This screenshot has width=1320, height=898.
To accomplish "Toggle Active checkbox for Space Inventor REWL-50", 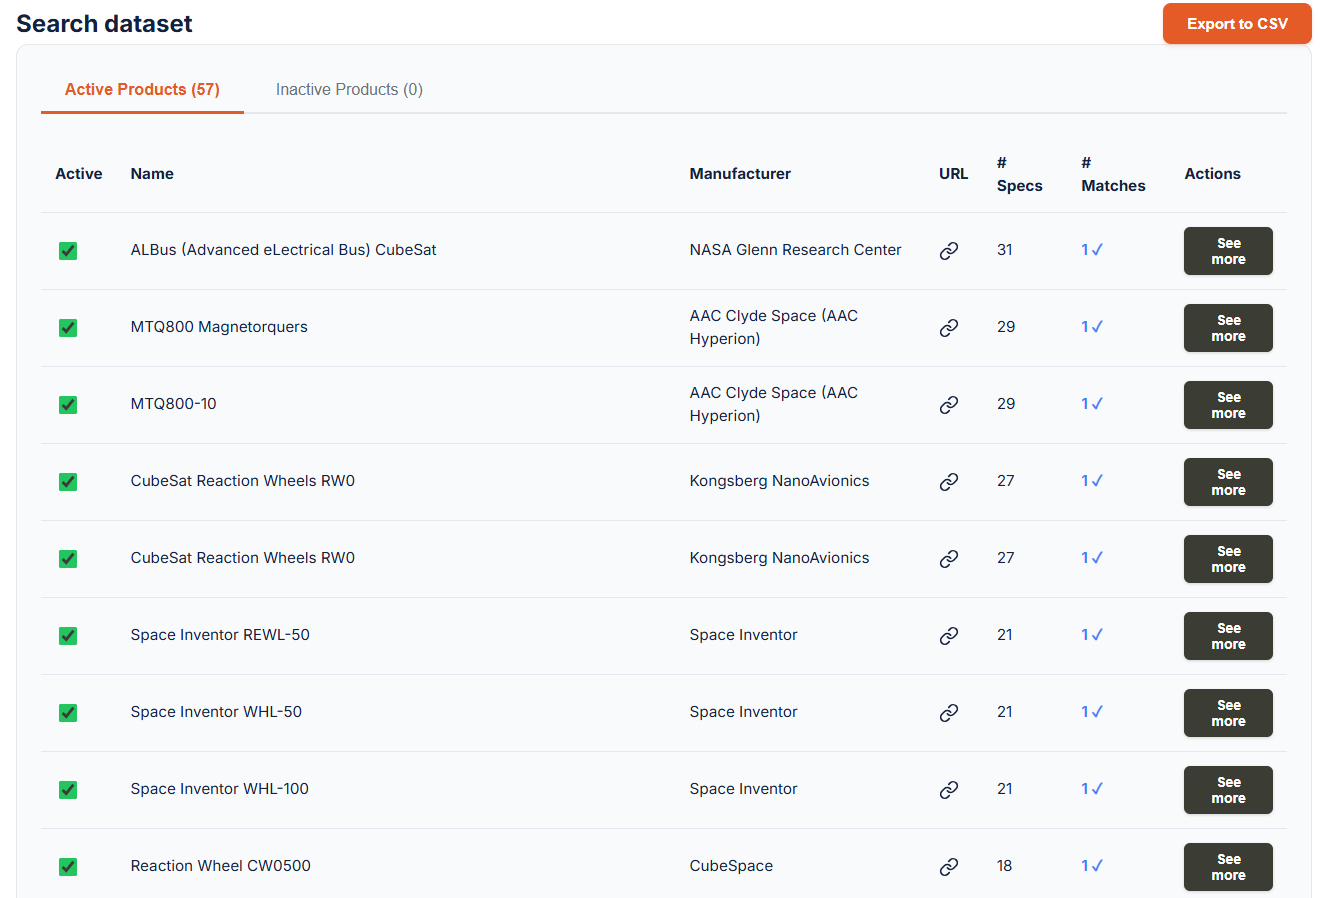I will pyautogui.click(x=68, y=636).
